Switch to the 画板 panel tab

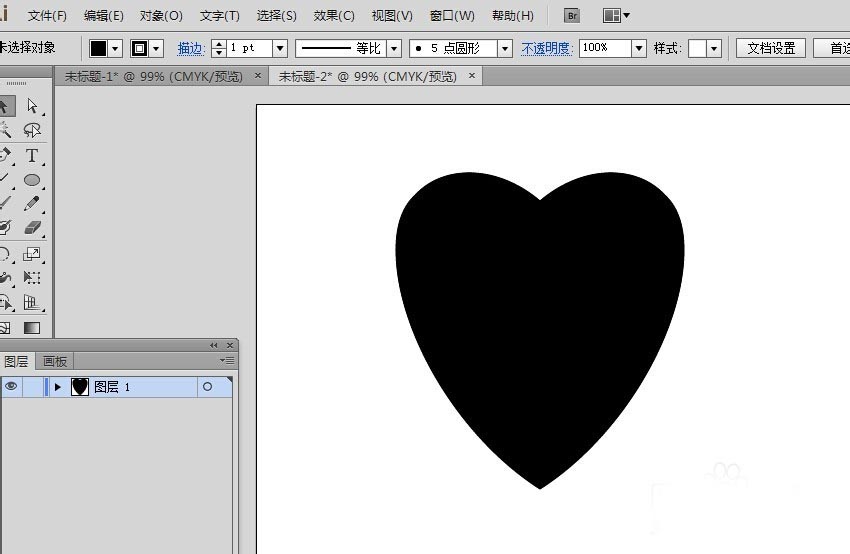click(x=55, y=361)
